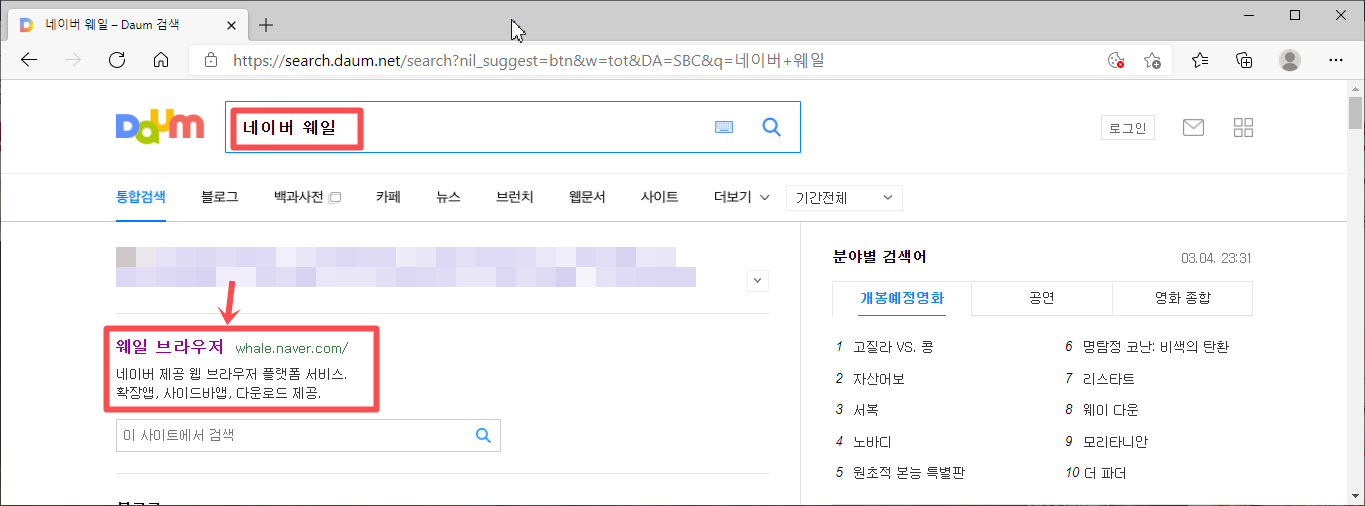
Task: Click the browser address bar URL
Action: (529, 60)
